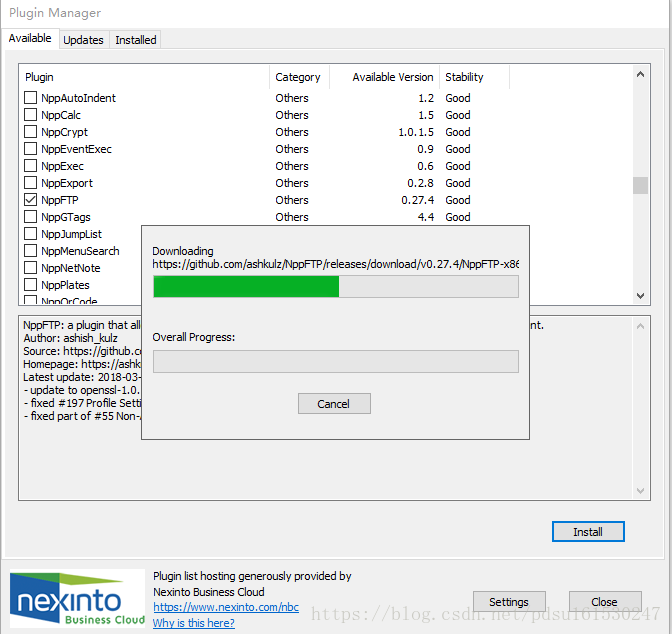The width and height of the screenshot is (672, 634).
Task: Check the NppExec plugin checkbox
Action: click(30, 166)
